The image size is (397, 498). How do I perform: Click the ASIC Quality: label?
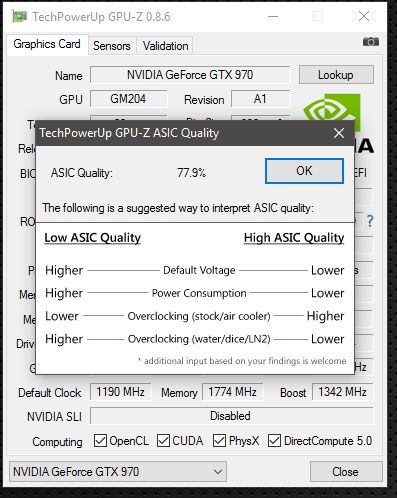pyautogui.click(x=82, y=173)
